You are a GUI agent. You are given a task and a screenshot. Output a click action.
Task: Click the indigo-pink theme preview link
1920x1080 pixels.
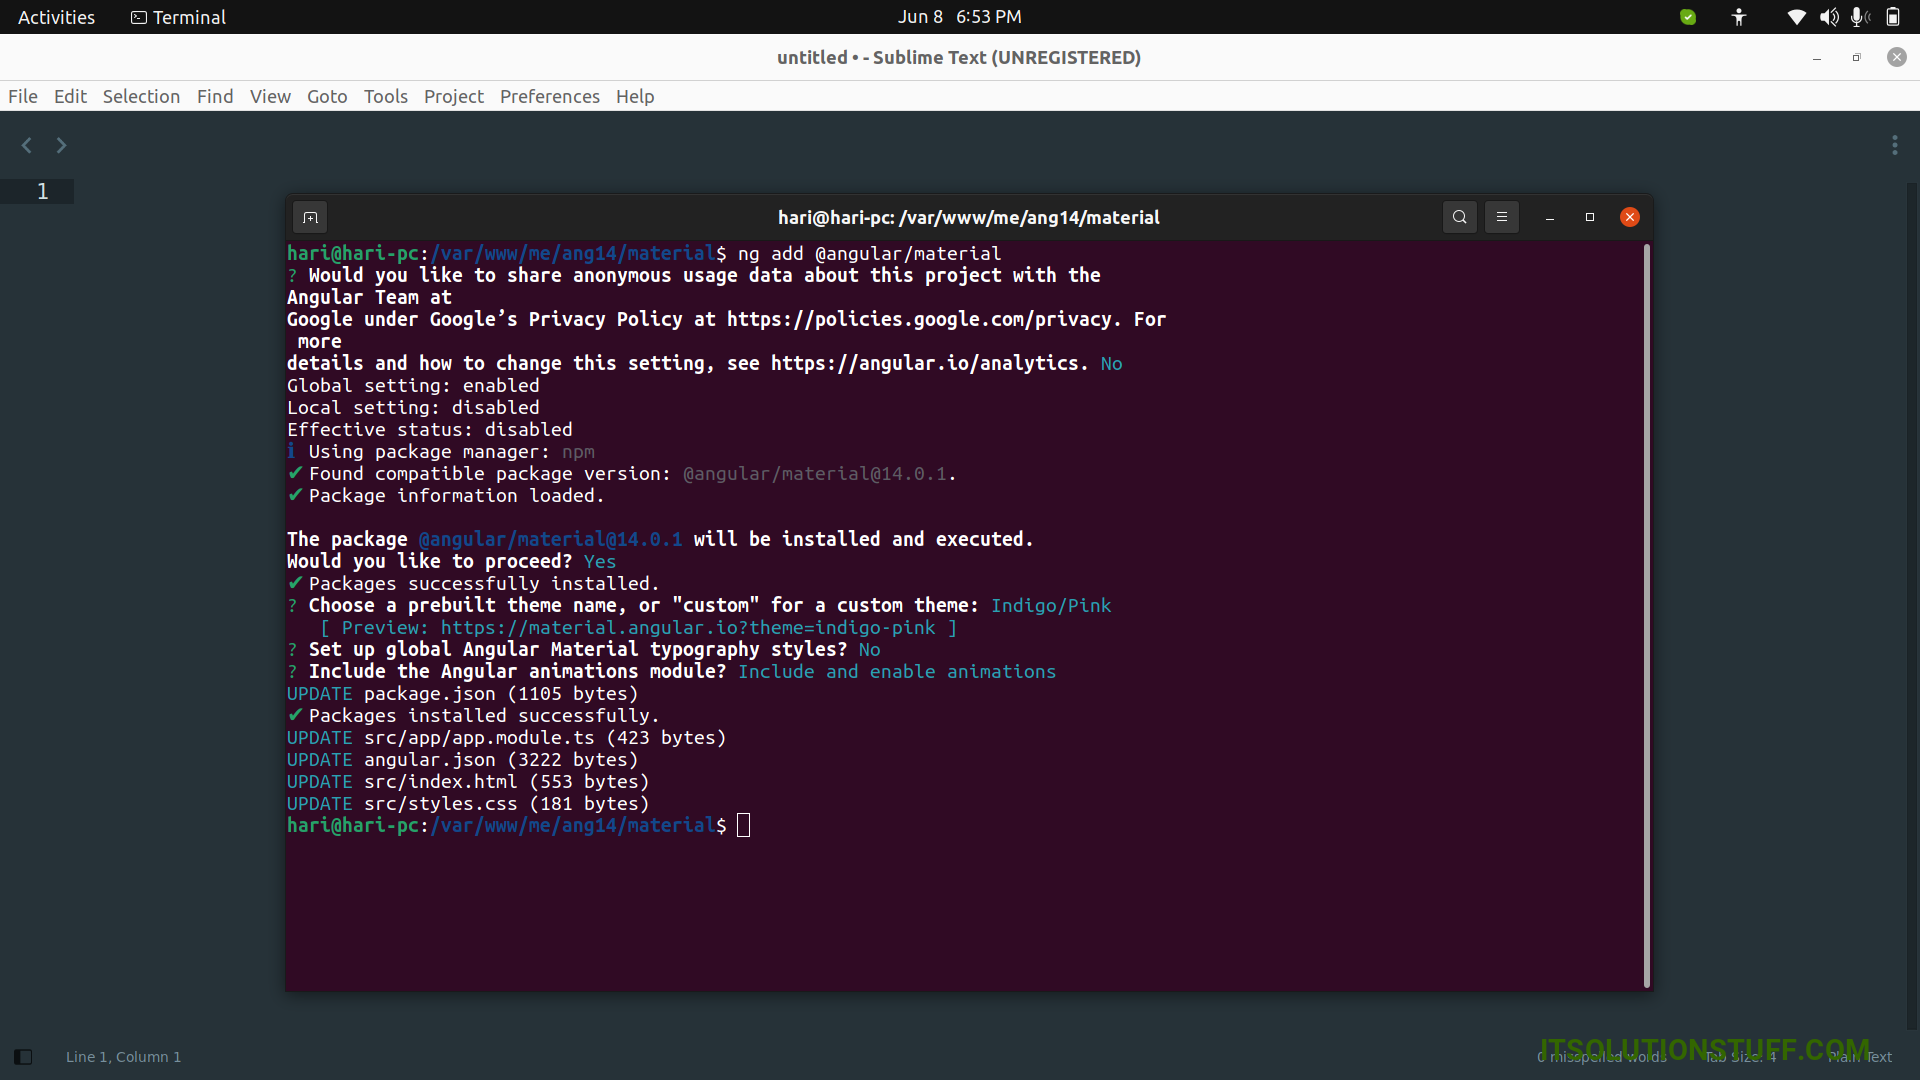684,627
